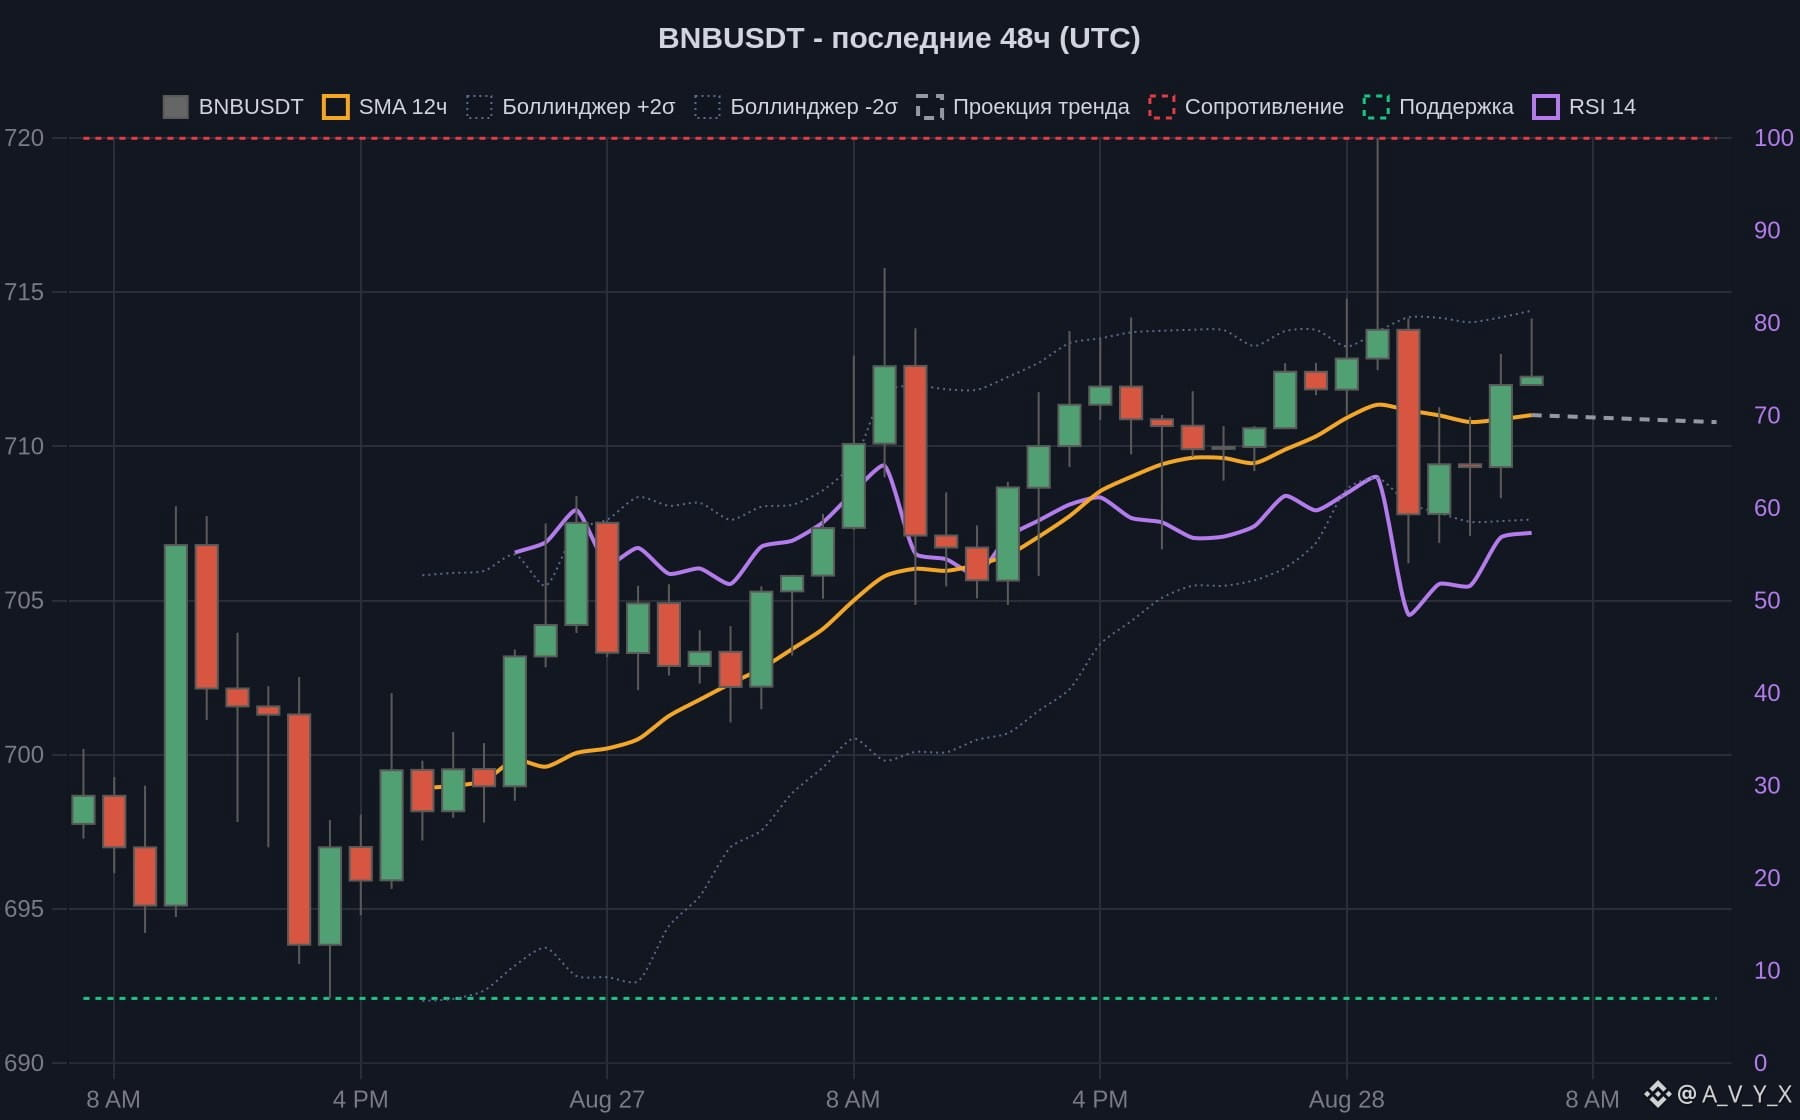Click the gray dashed trend projection line
1800x1120 pixels.
click(x=1624, y=418)
